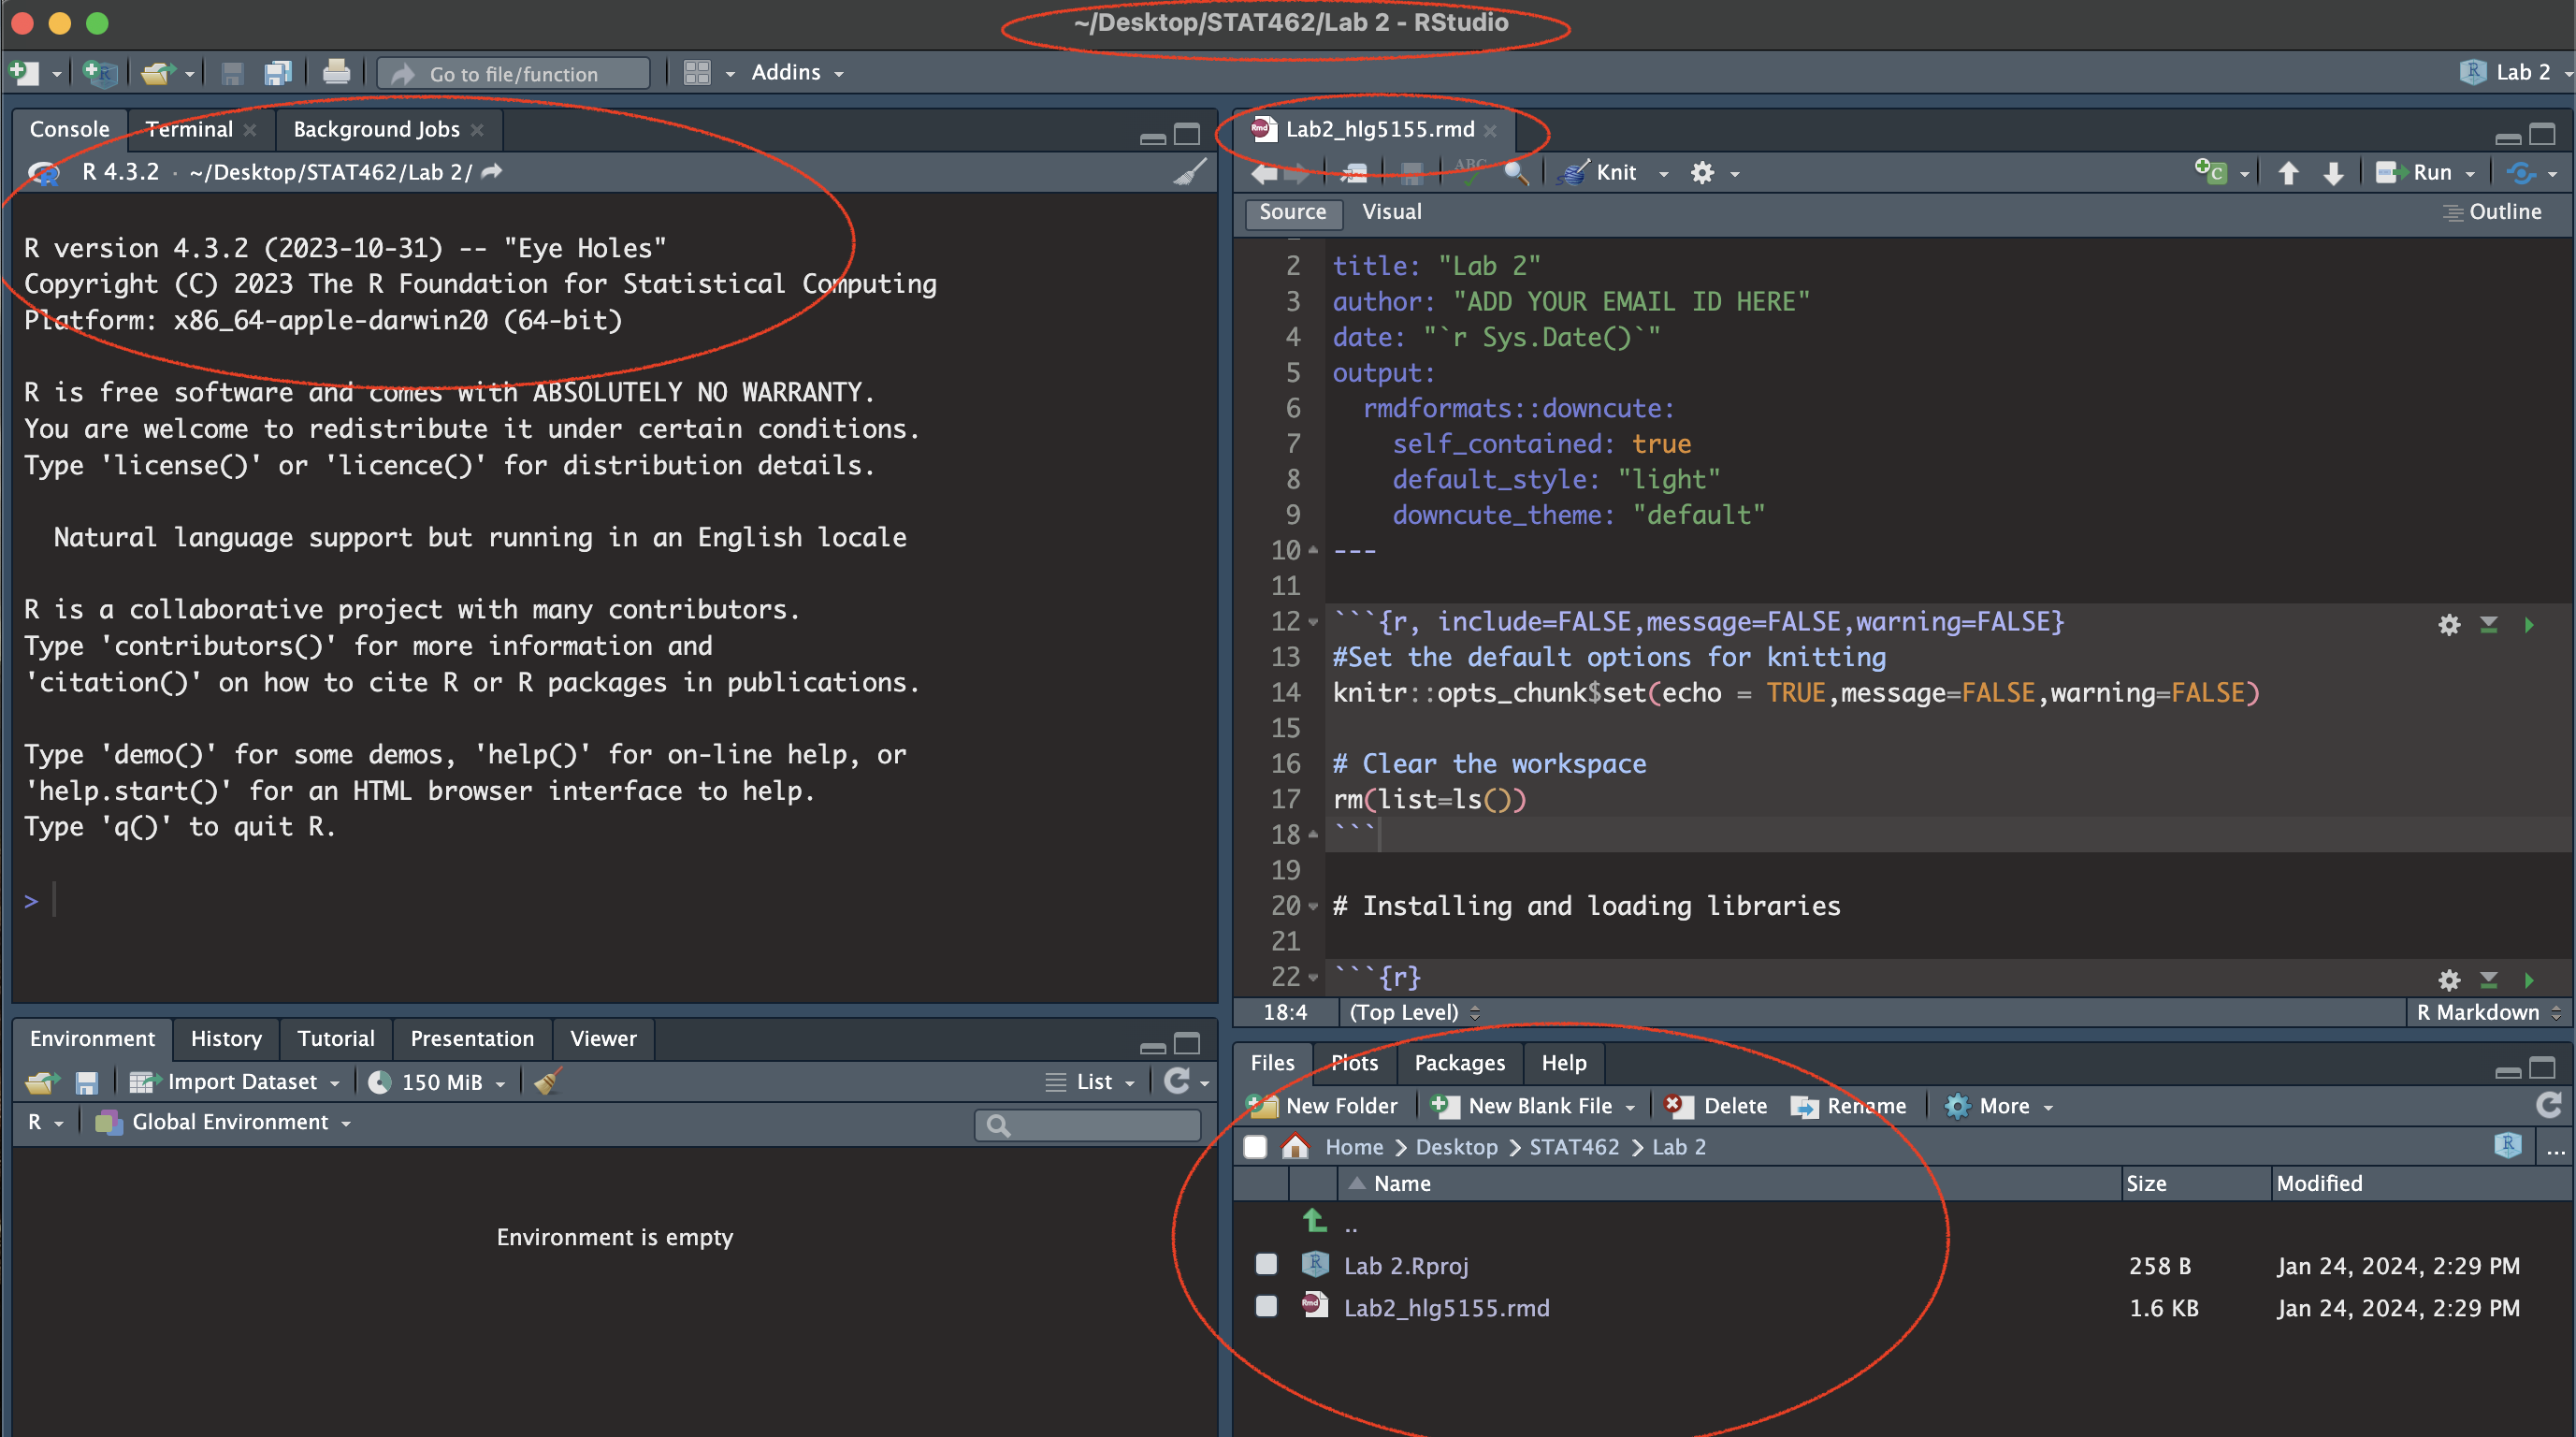This screenshot has width=2576, height=1437.
Task: Go to previous chunk with up arrow
Action: pos(2288,173)
